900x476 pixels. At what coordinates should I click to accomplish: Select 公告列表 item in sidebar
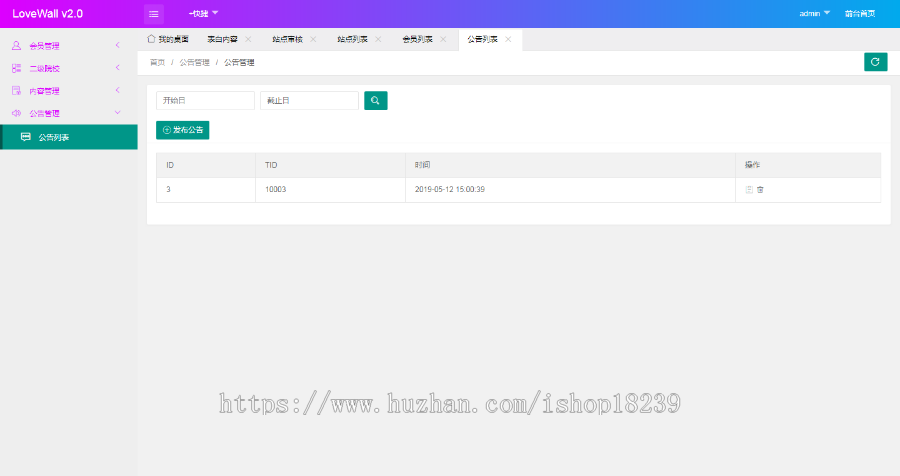click(69, 137)
